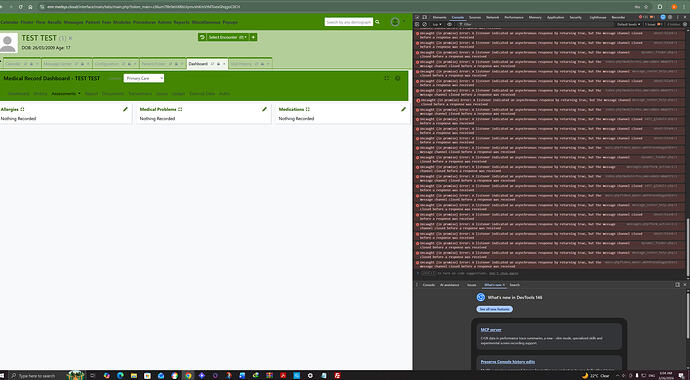Open the Search drawer tab
The image size is (690, 380).
point(514,285)
